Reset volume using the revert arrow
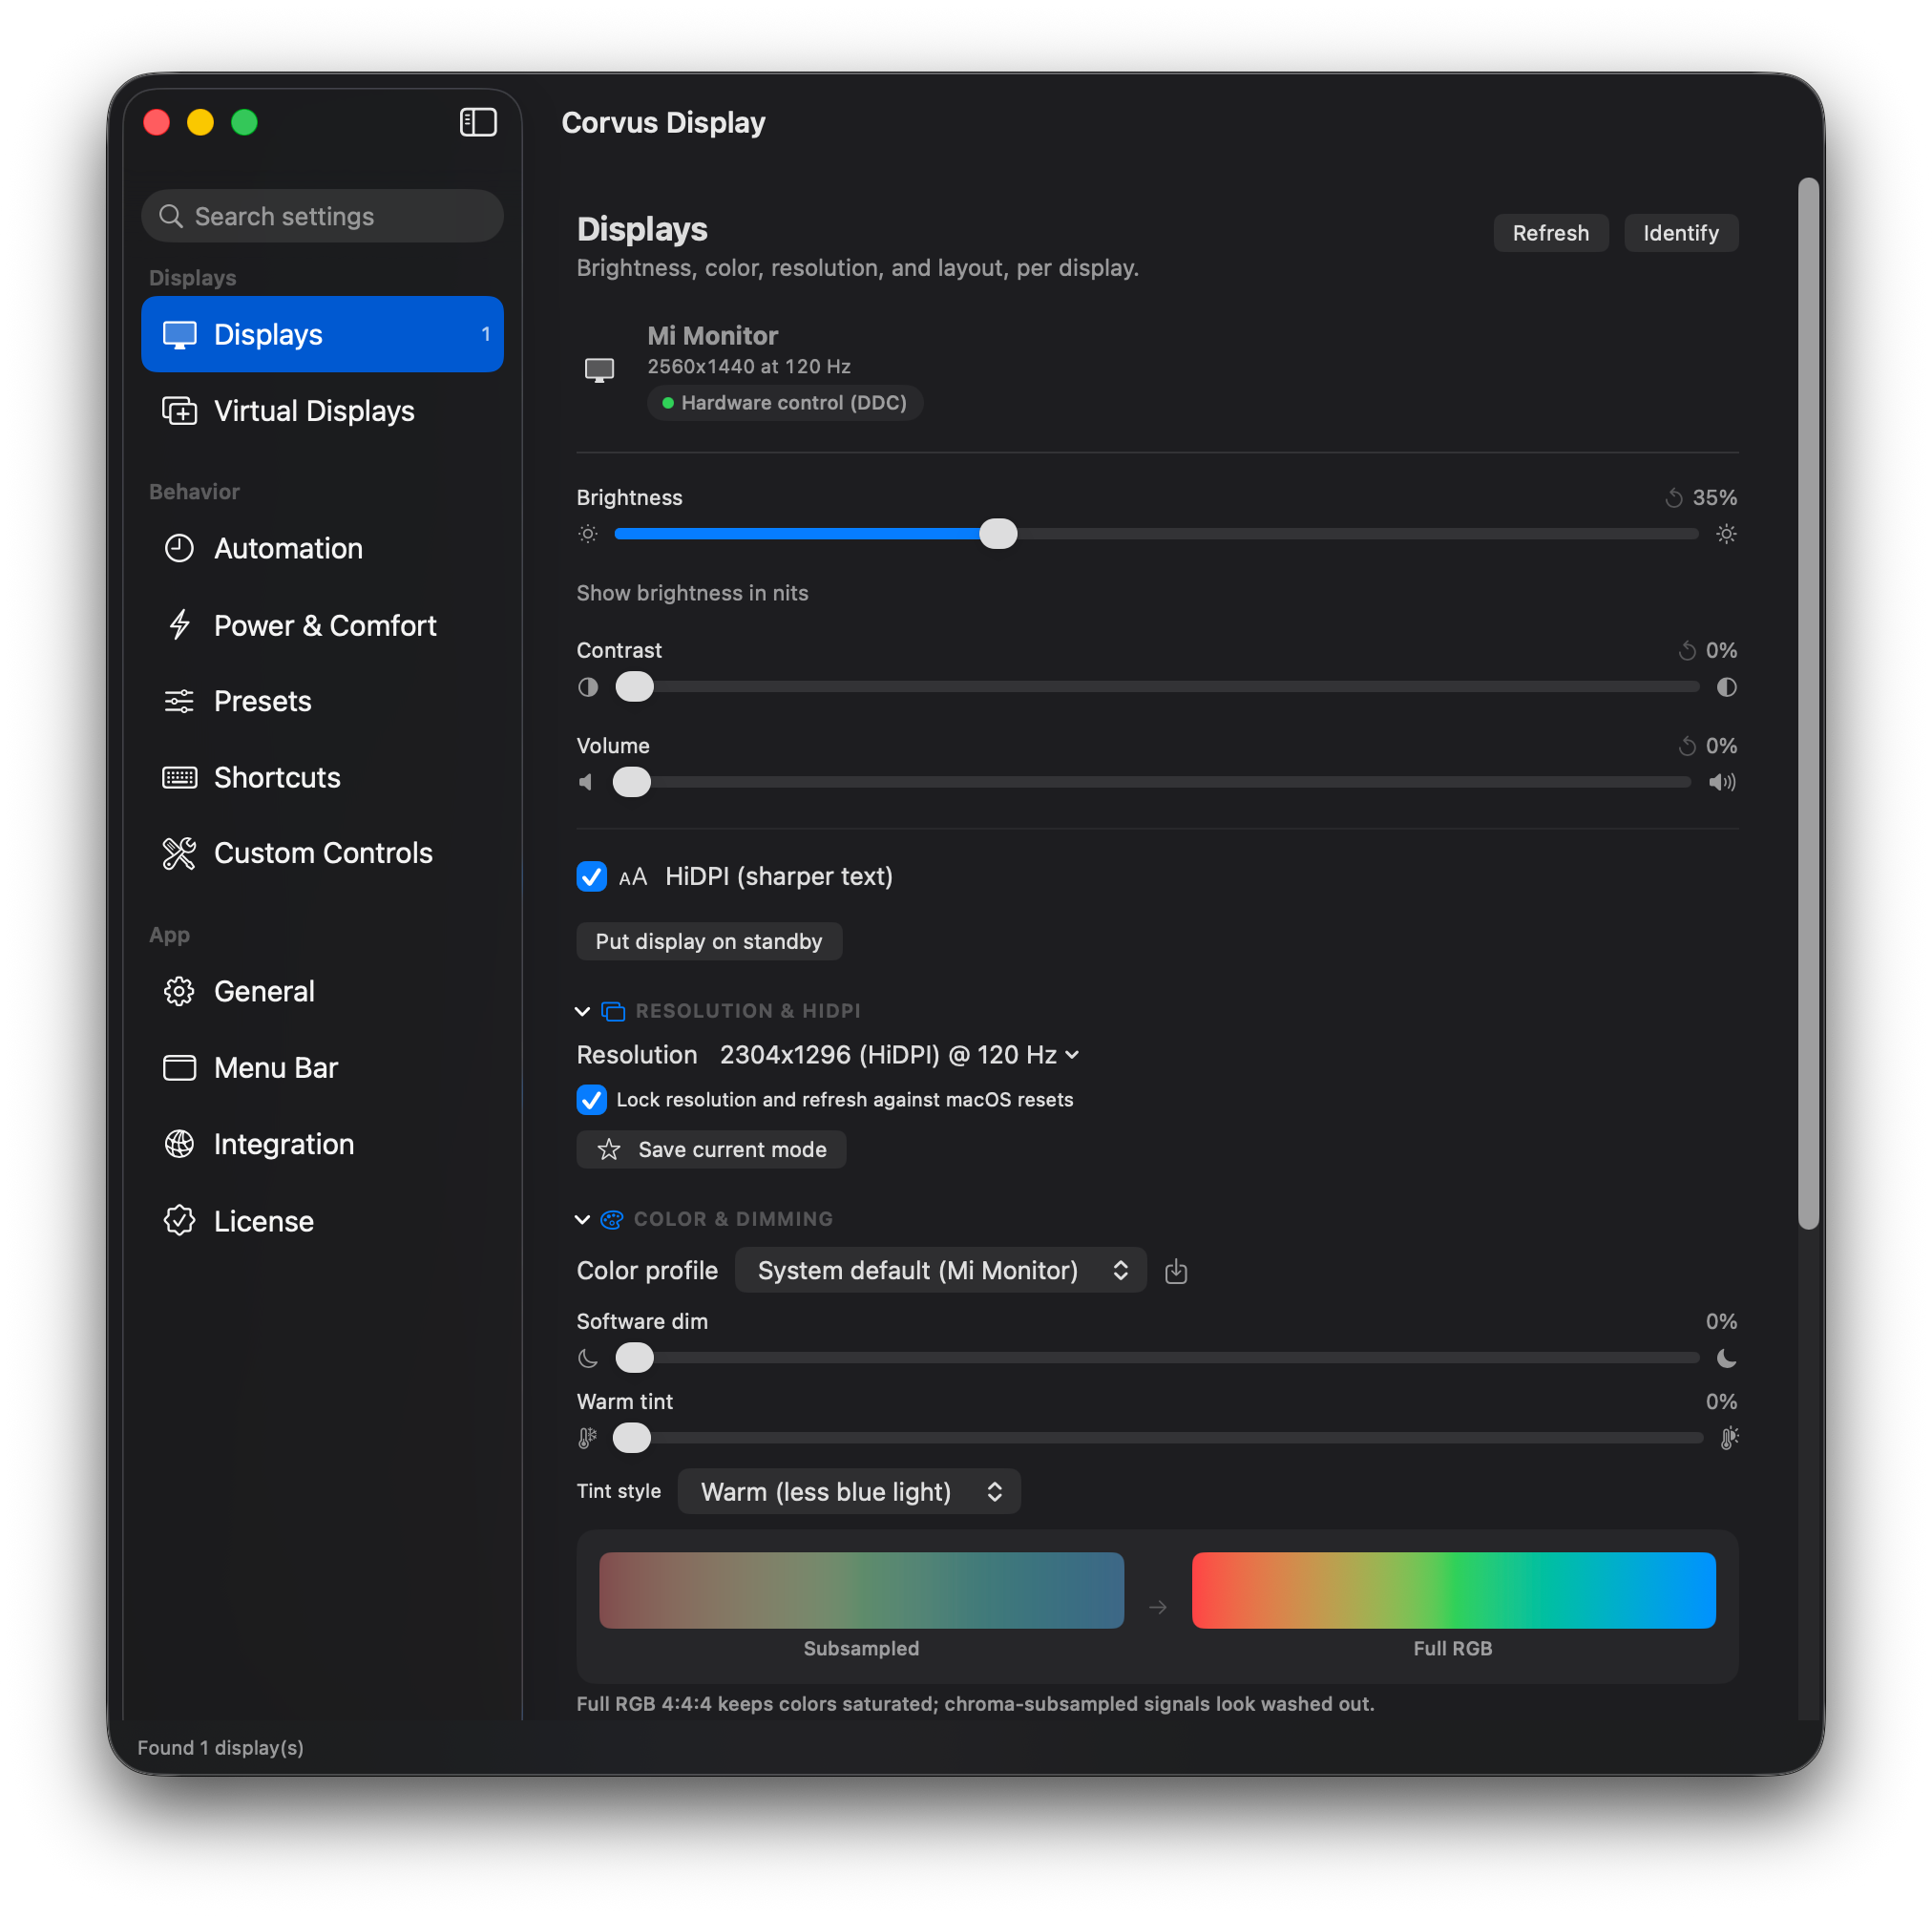Viewport: 1932px width, 1917px height. point(1687,746)
